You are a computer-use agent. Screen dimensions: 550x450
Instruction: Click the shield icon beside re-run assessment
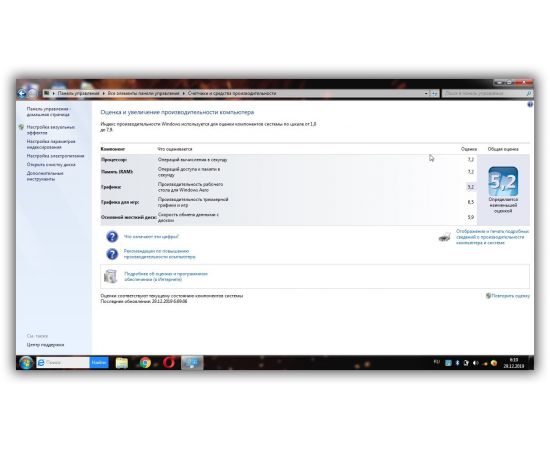pos(488,296)
